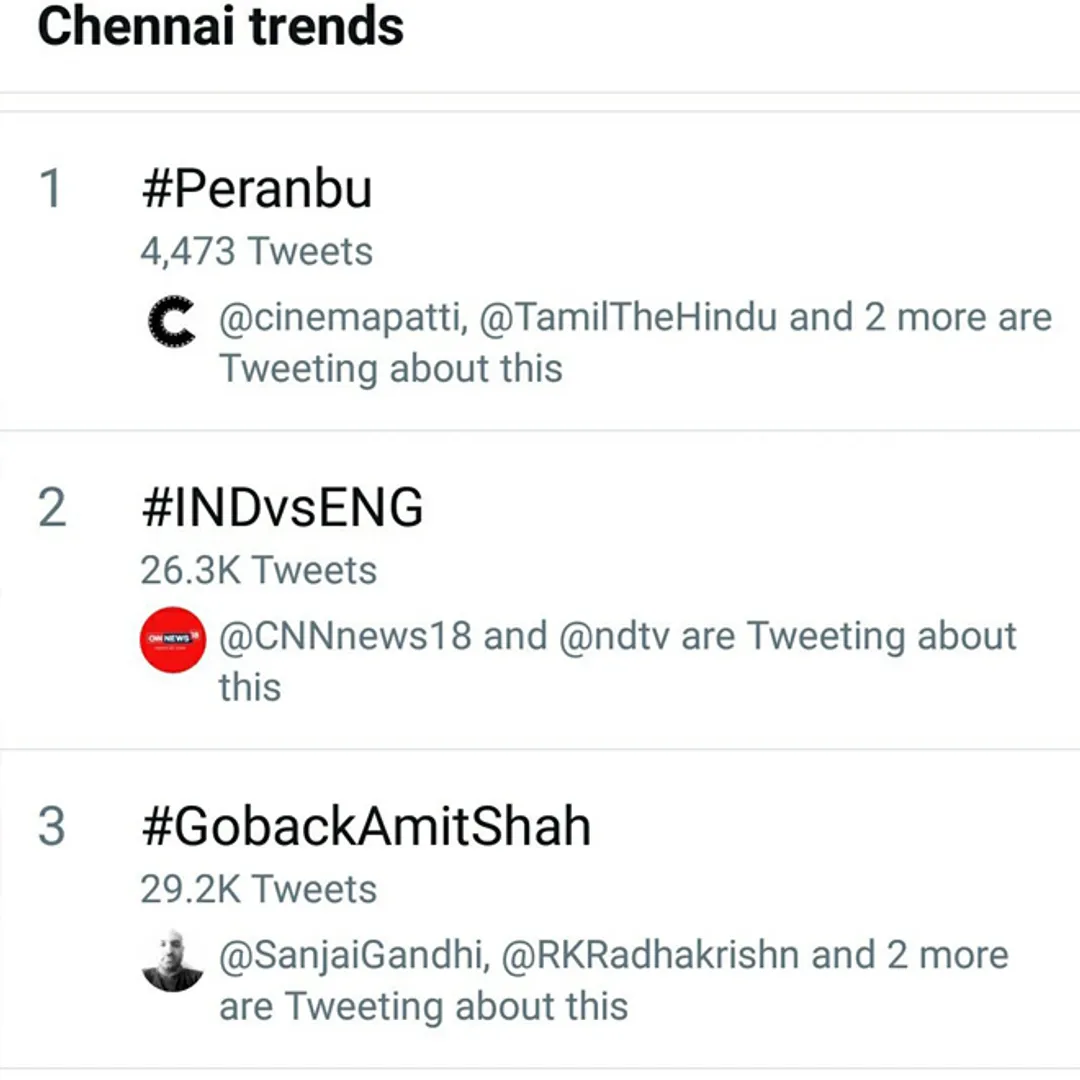Open the #INDvsENG trending hashtag

[x=282, y=508]
